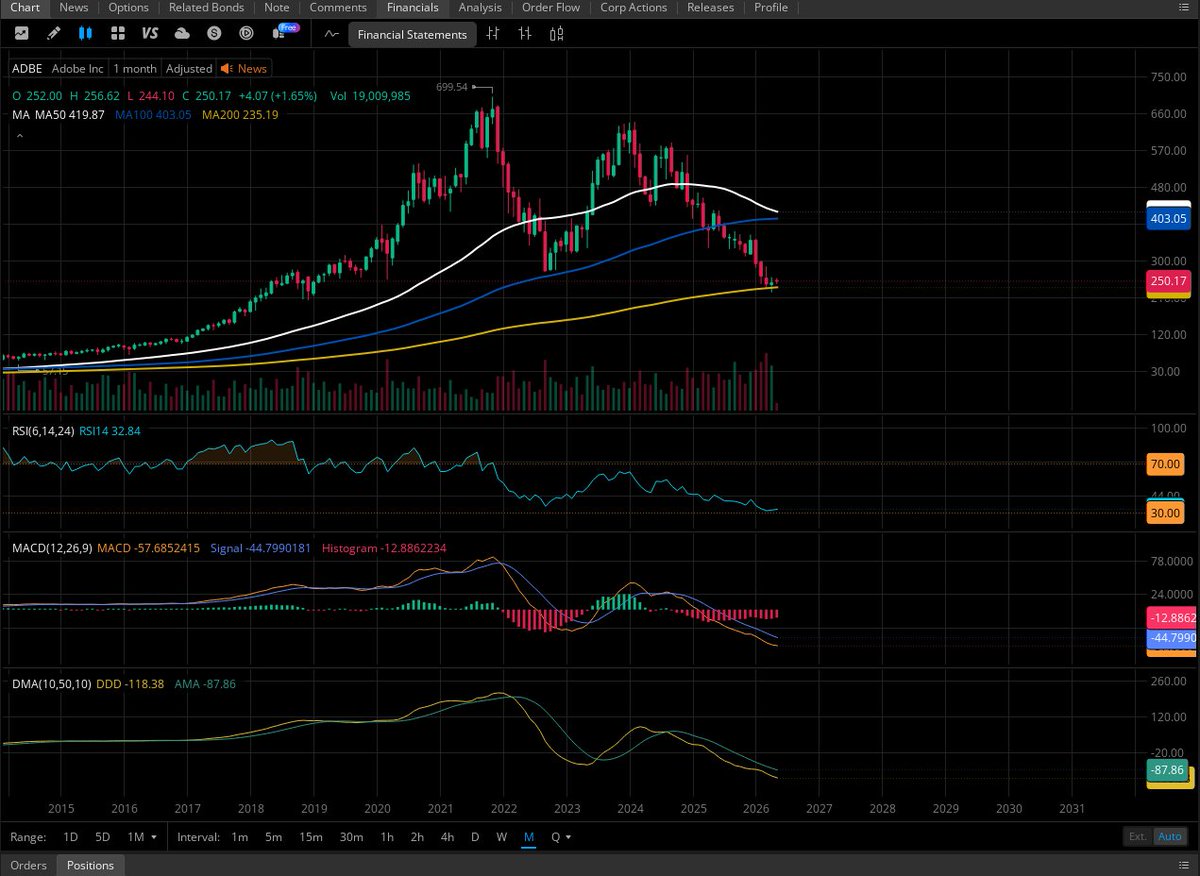
Task: Click the green -87.86 AMA value tag
Action: tap(1169, 770)
